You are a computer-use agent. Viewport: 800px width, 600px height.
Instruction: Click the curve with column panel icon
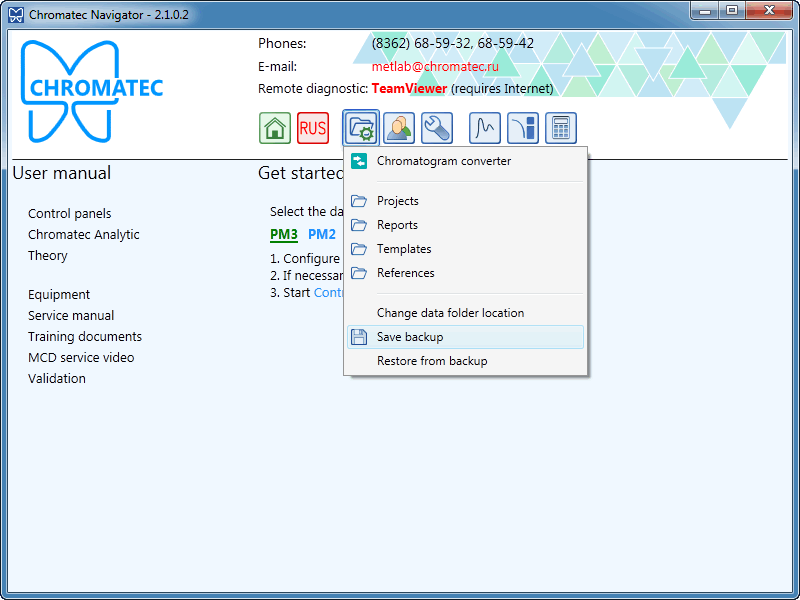pos(523,128)
